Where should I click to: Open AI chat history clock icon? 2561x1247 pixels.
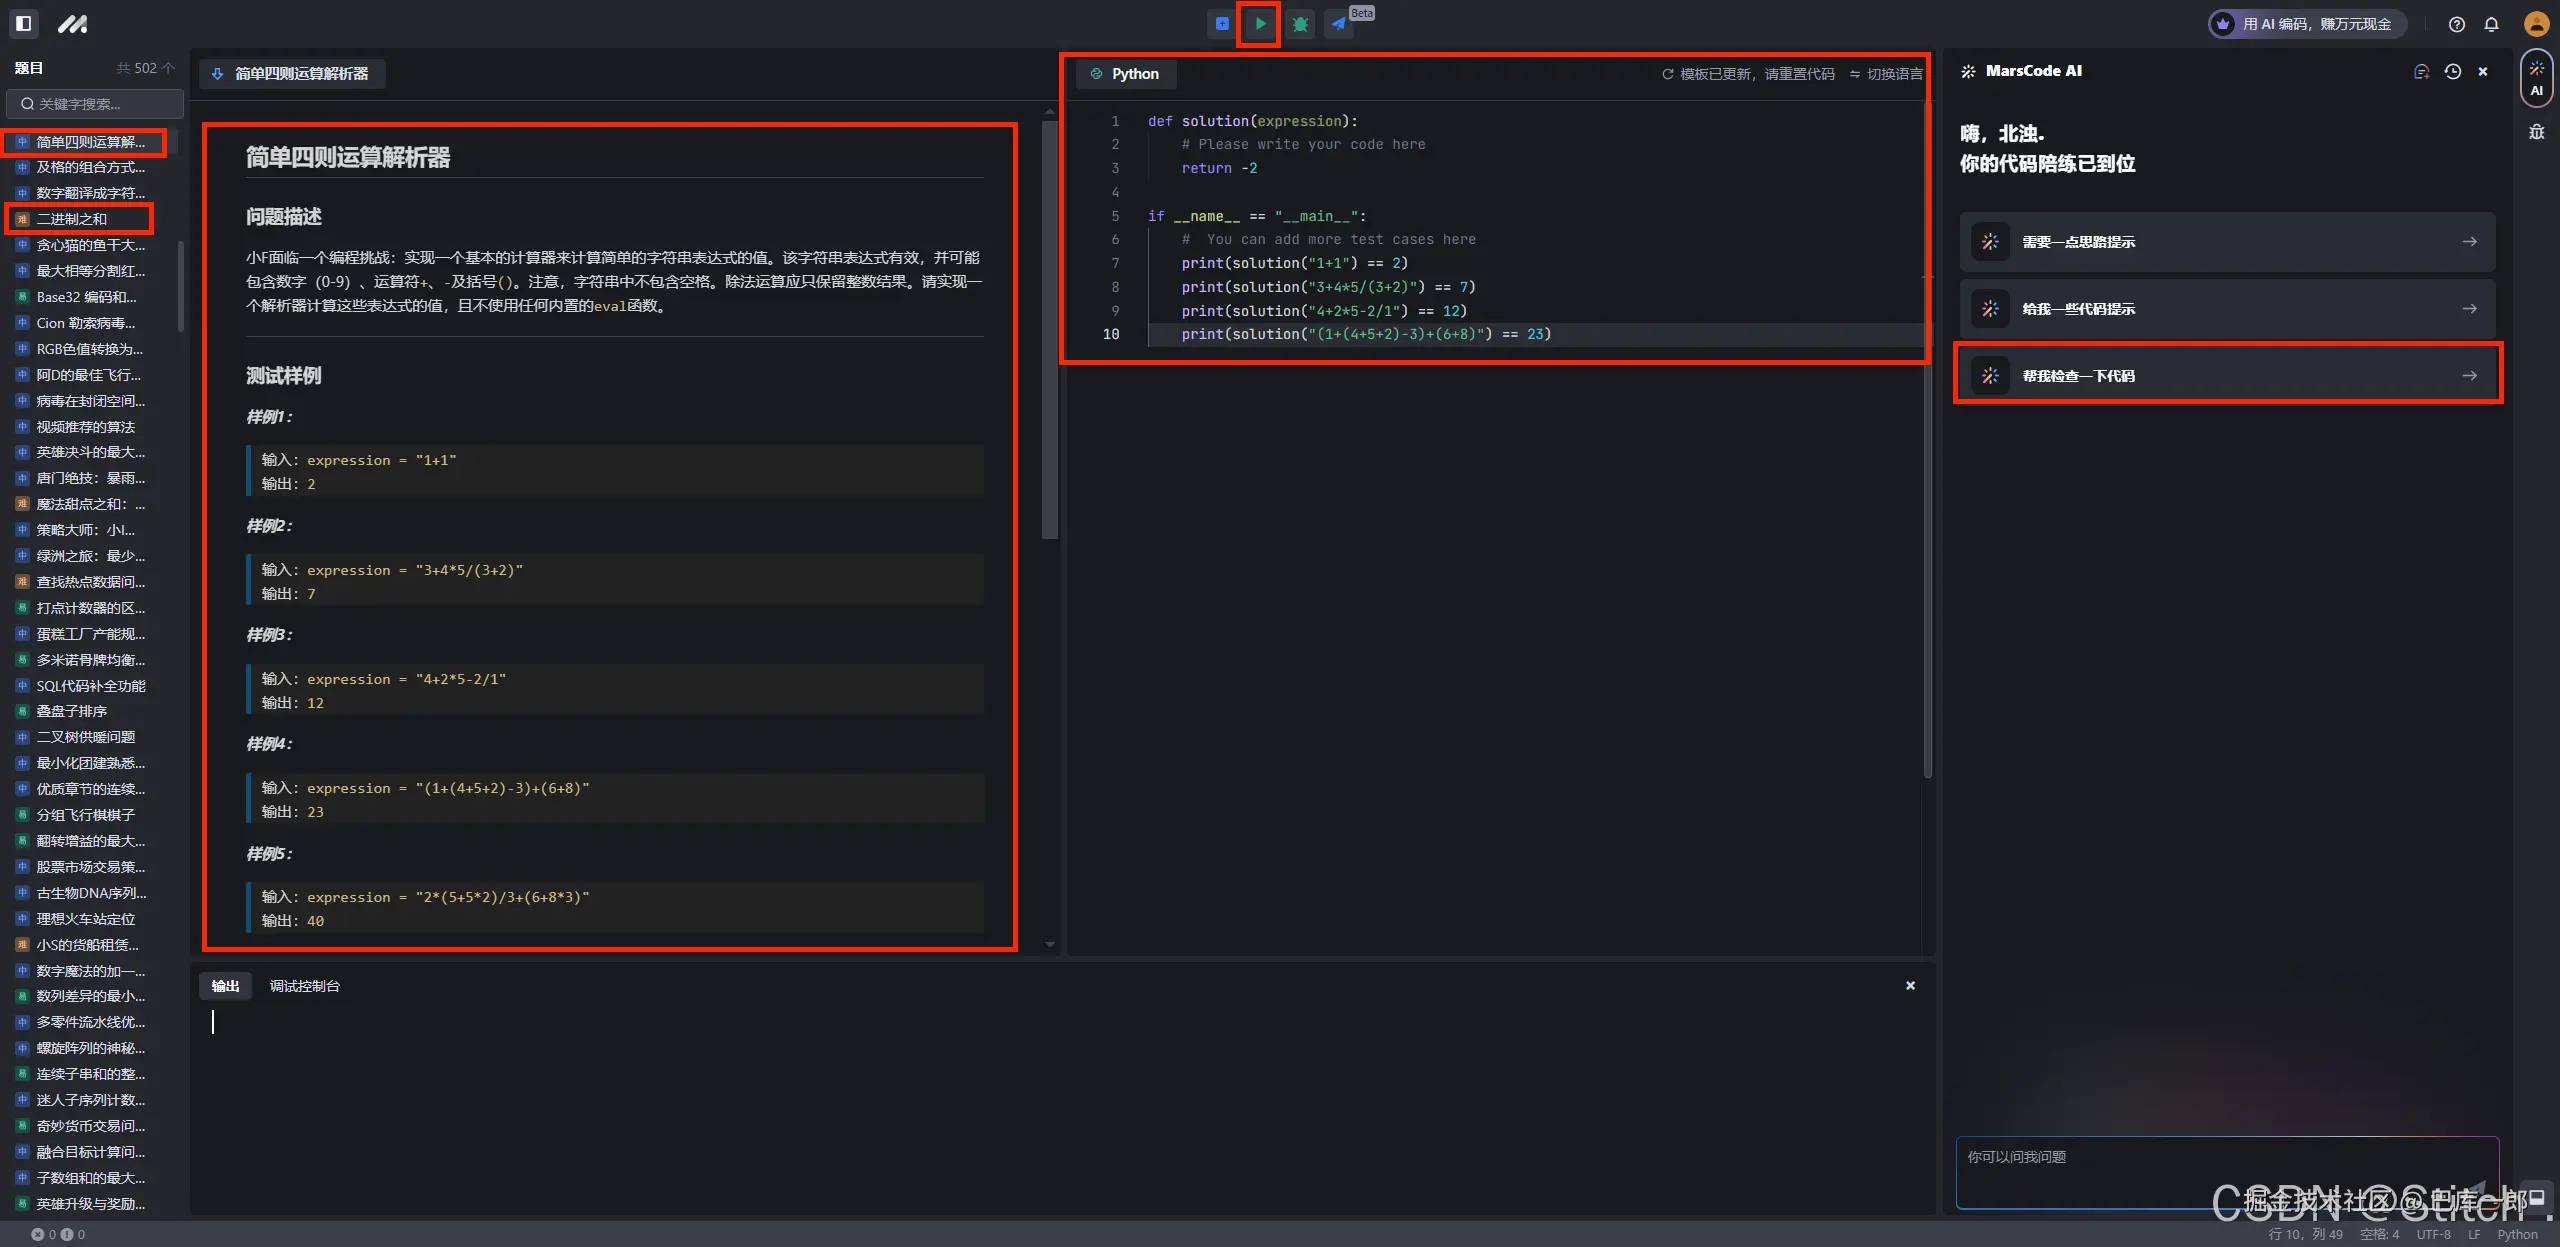point(2452,72)
